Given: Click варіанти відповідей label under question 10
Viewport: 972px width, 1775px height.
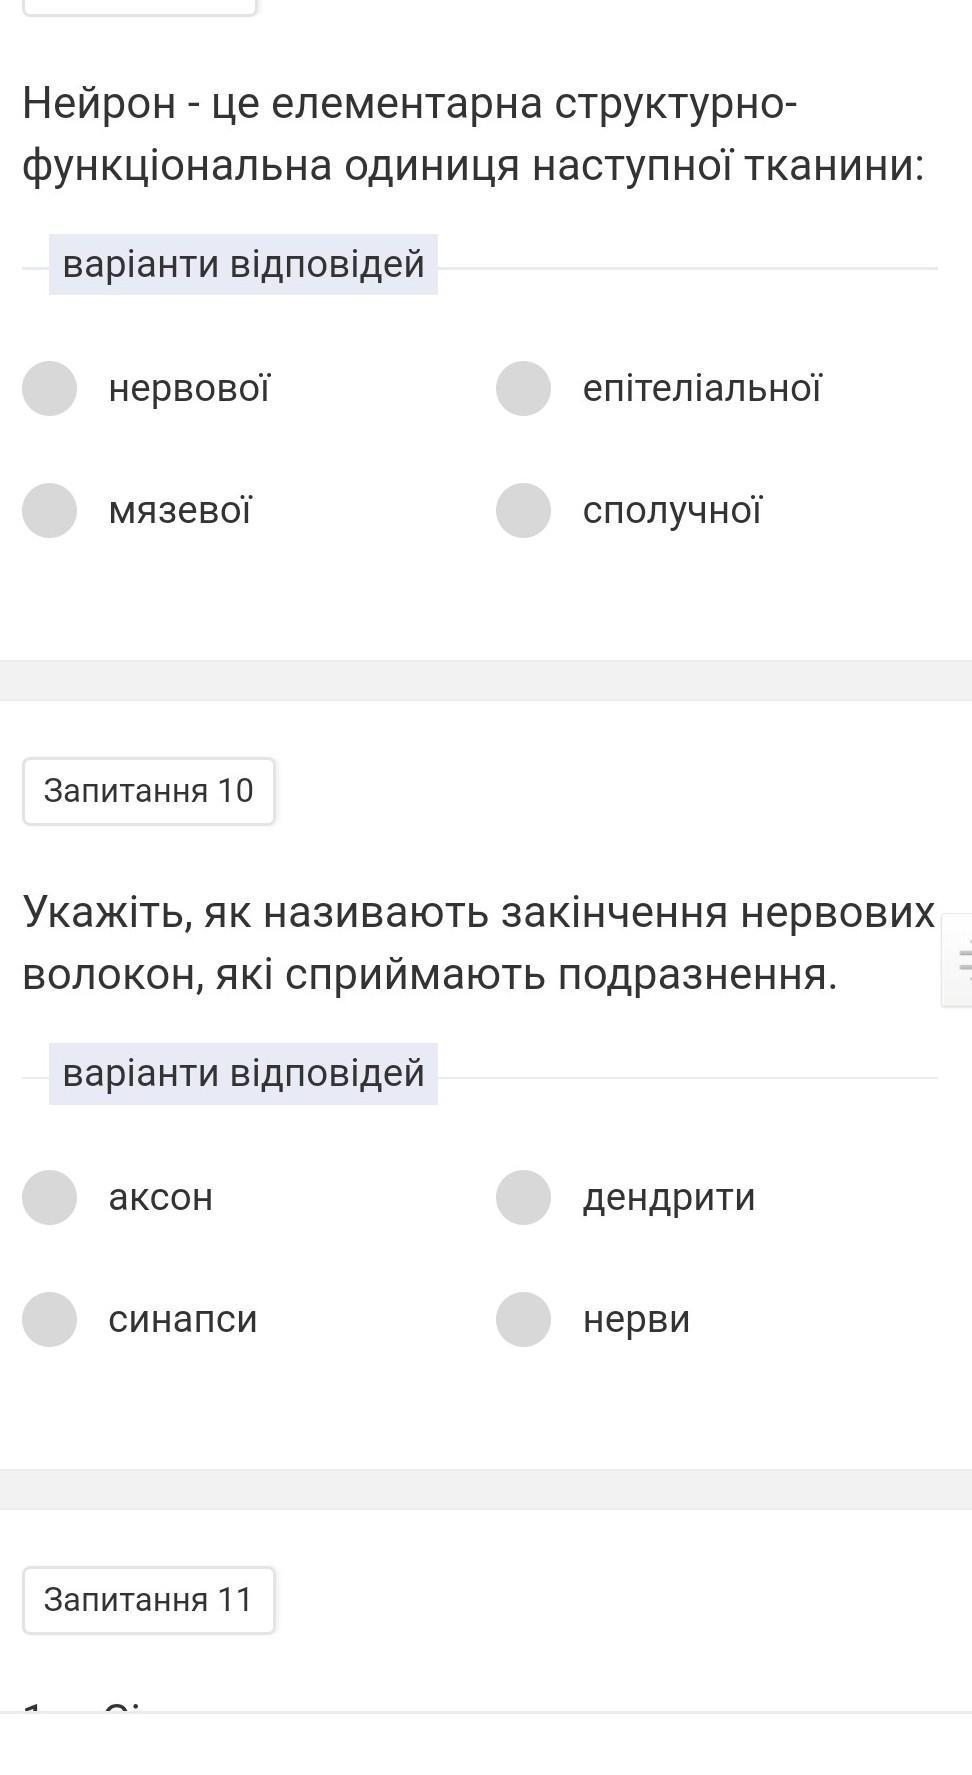Looking at the screenshot, I should (x=243, y=1073).
